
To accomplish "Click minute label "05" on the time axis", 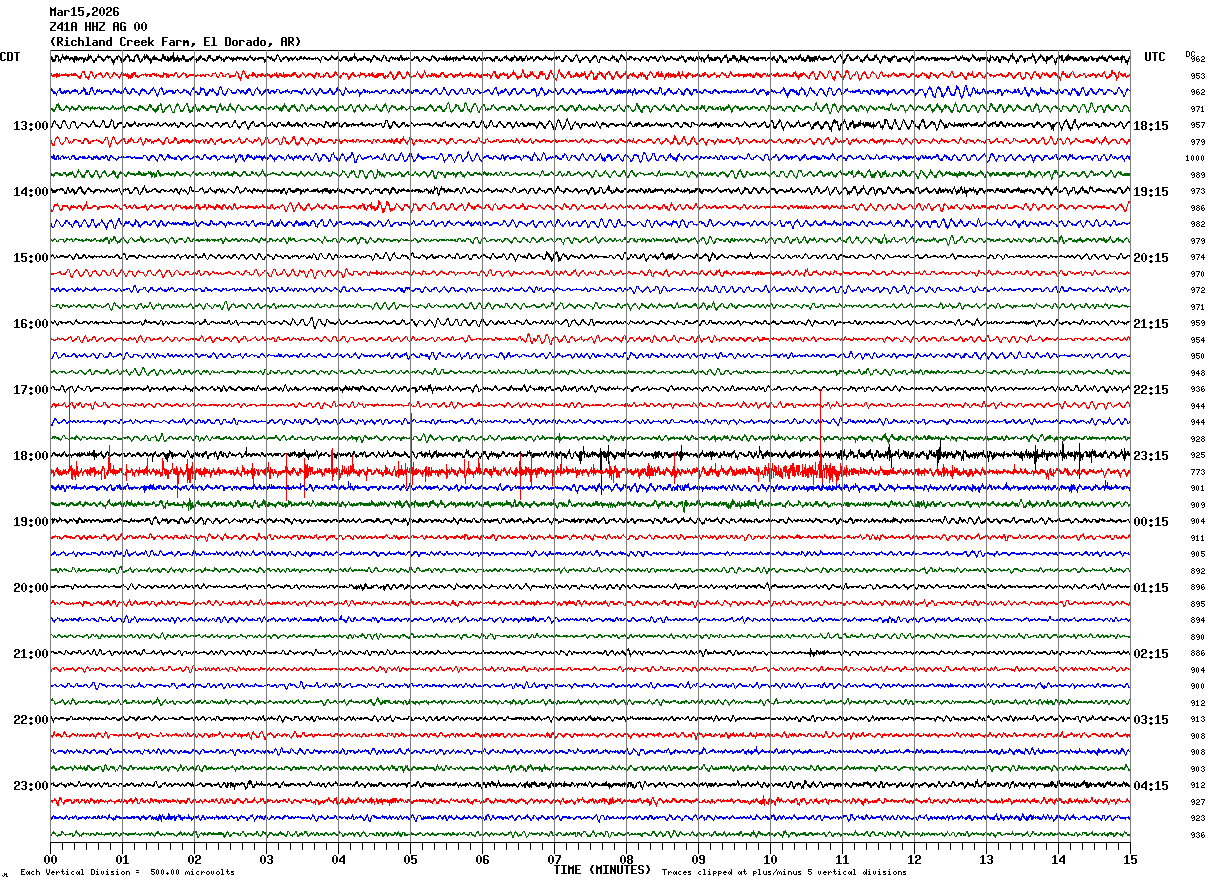I will (410, 860).
